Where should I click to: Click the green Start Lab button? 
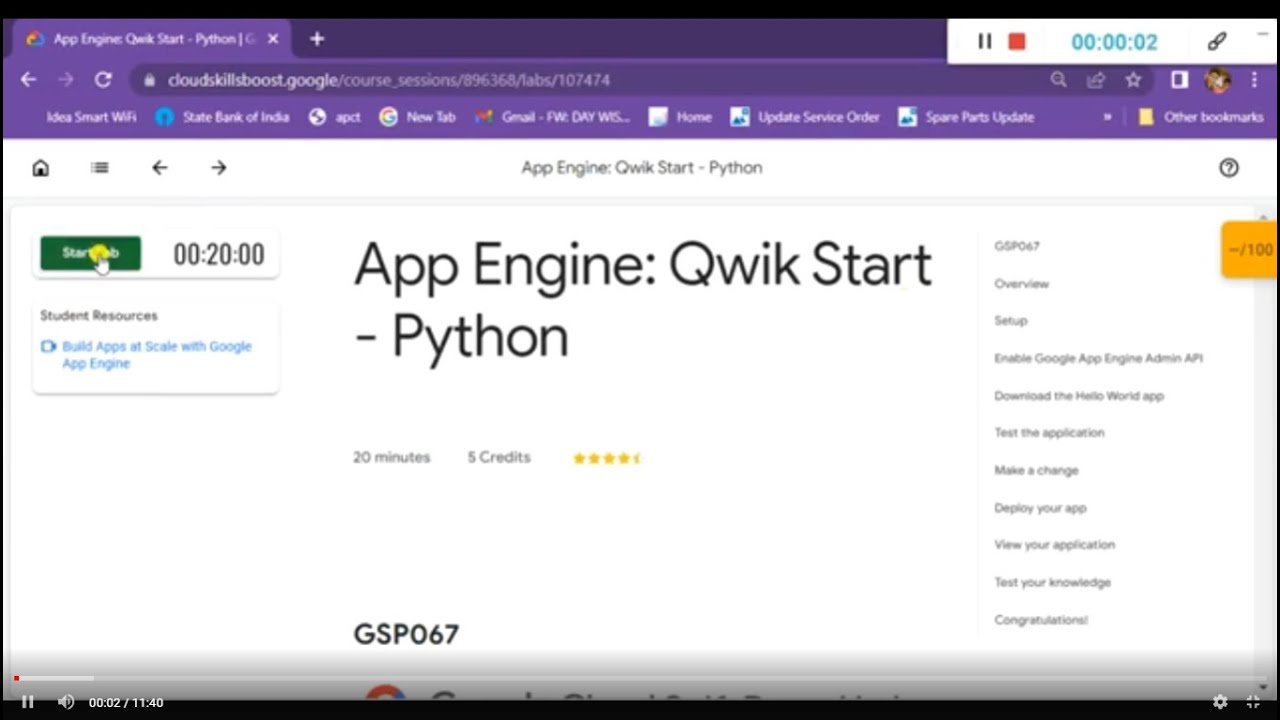coord(90,253)
